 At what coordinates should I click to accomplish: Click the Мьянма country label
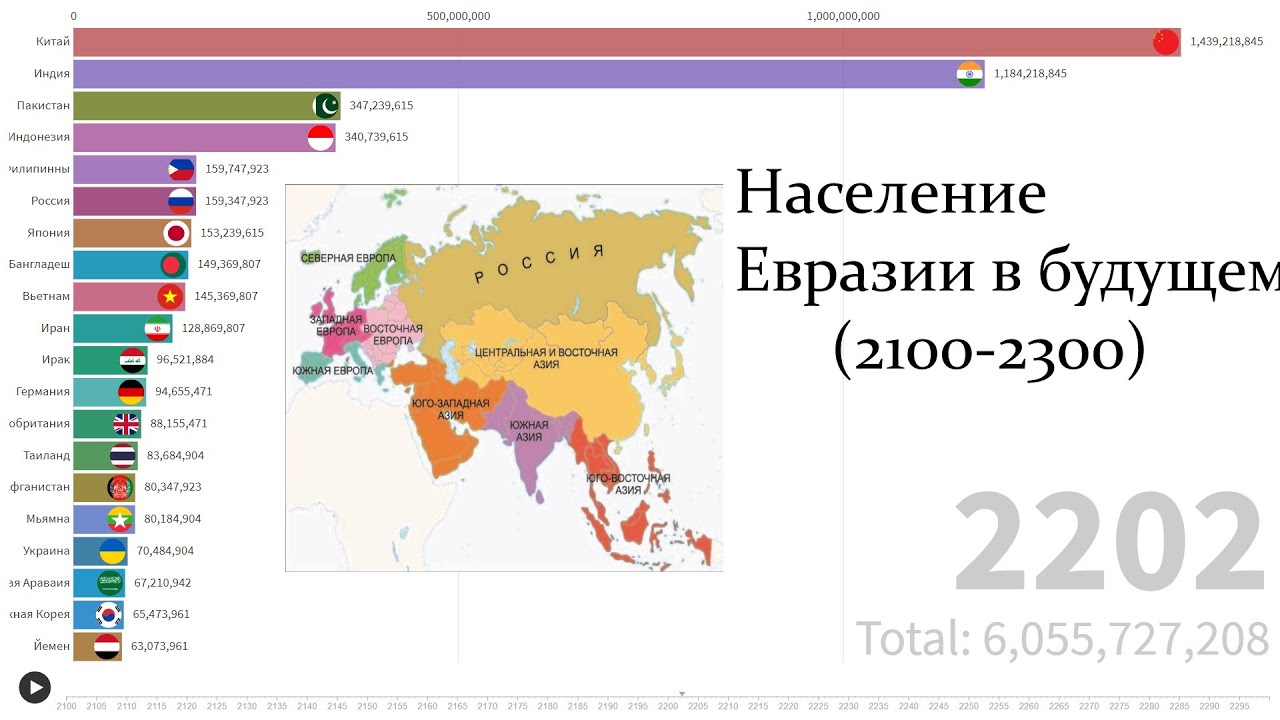49,519
